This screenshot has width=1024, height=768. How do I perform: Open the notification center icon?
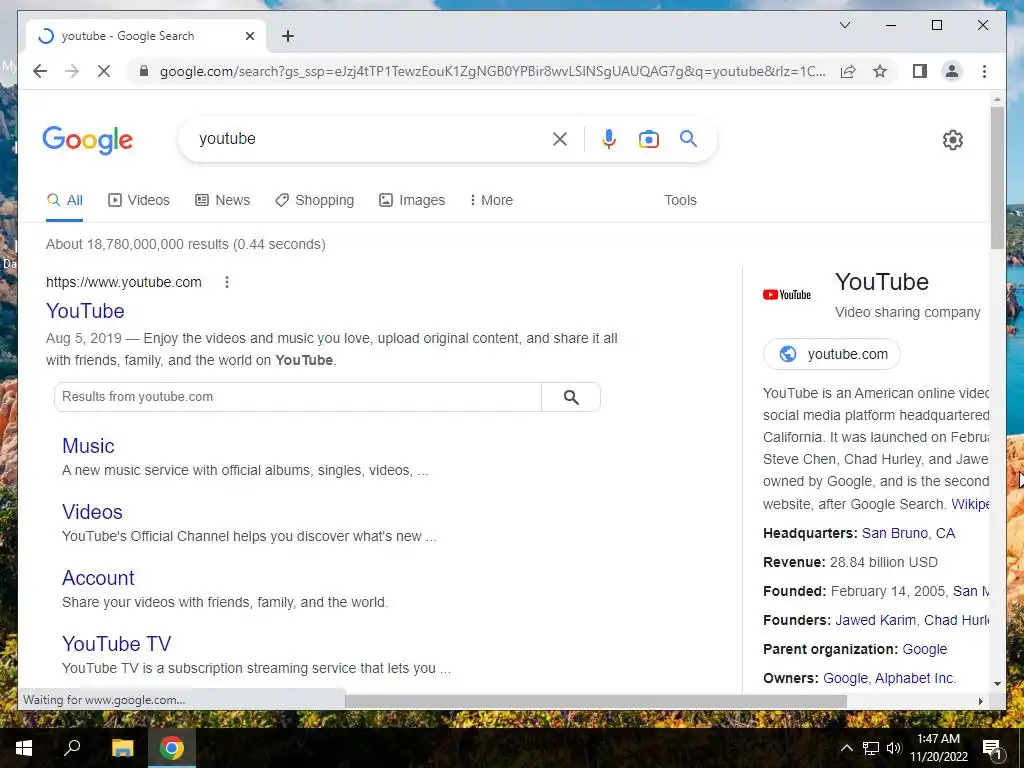(x=992, y=748)
